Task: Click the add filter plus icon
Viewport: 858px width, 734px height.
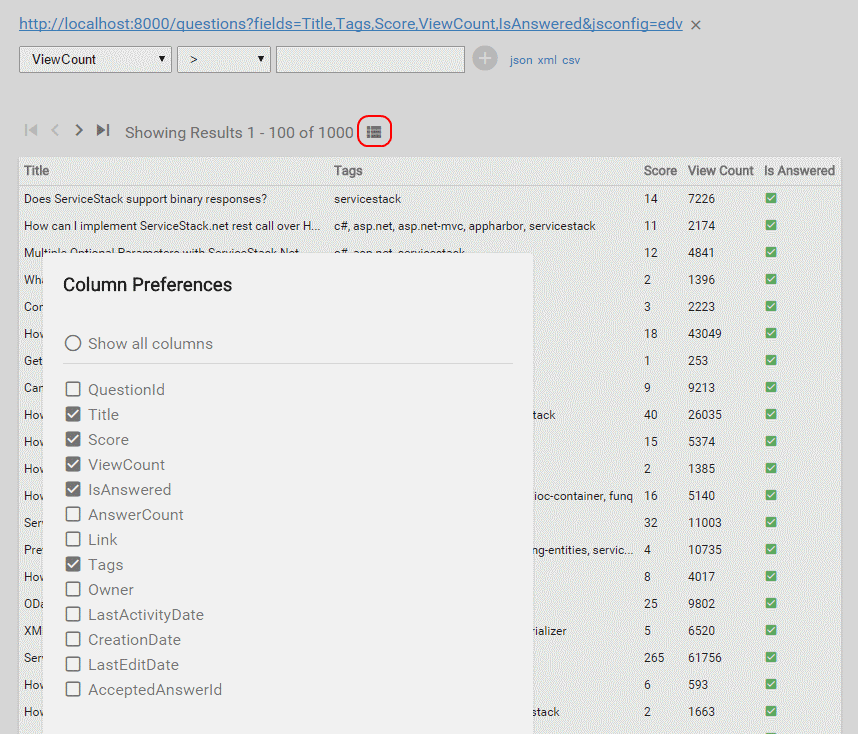Action: [x=485, y=59]
